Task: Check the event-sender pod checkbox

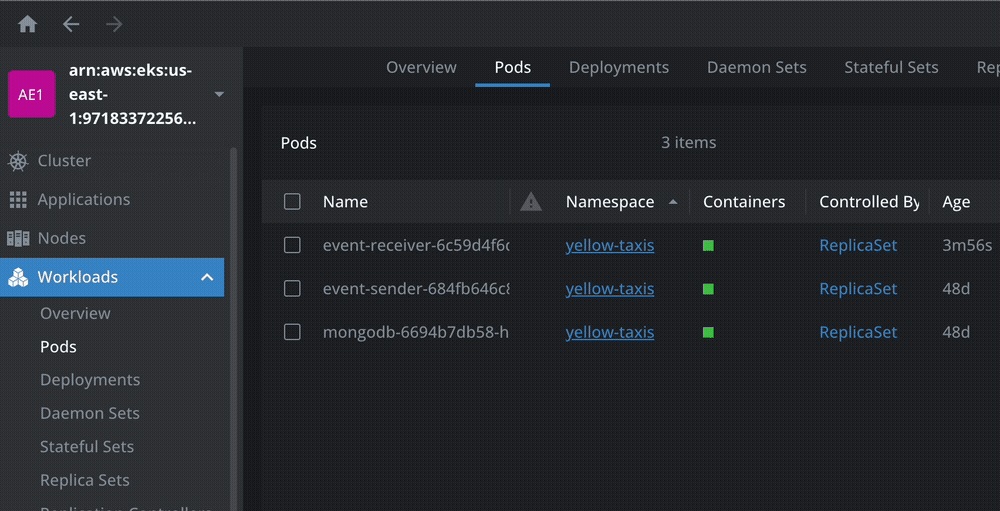Action: [x=292, y=288]
